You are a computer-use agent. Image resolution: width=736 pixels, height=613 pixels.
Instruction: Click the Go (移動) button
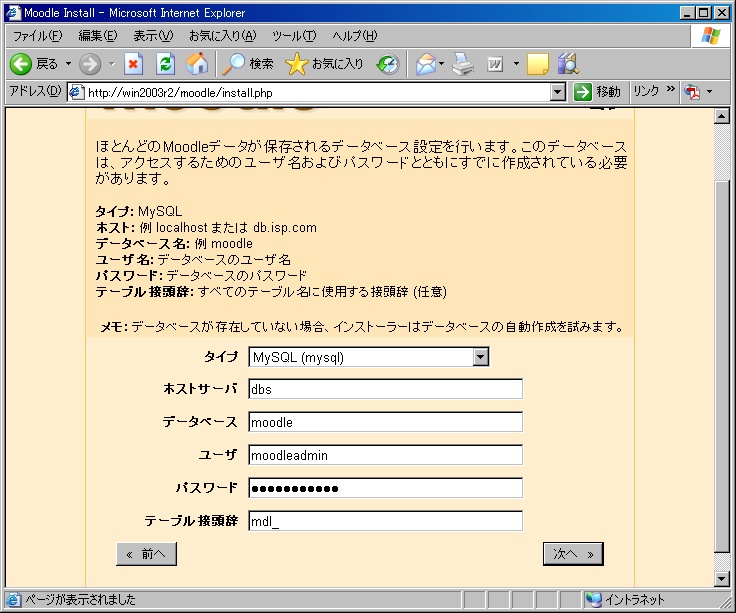click(x=597, y=92)
